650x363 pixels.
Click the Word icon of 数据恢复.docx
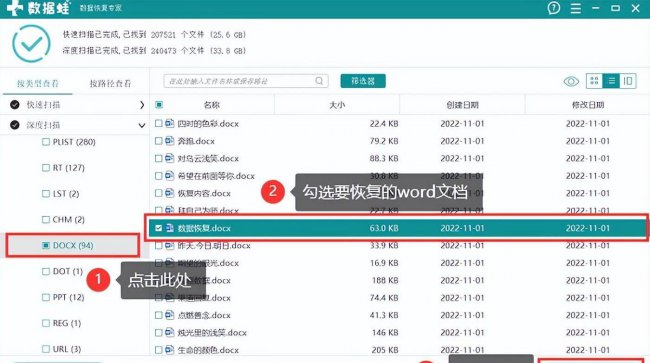(x=169, y=227)
